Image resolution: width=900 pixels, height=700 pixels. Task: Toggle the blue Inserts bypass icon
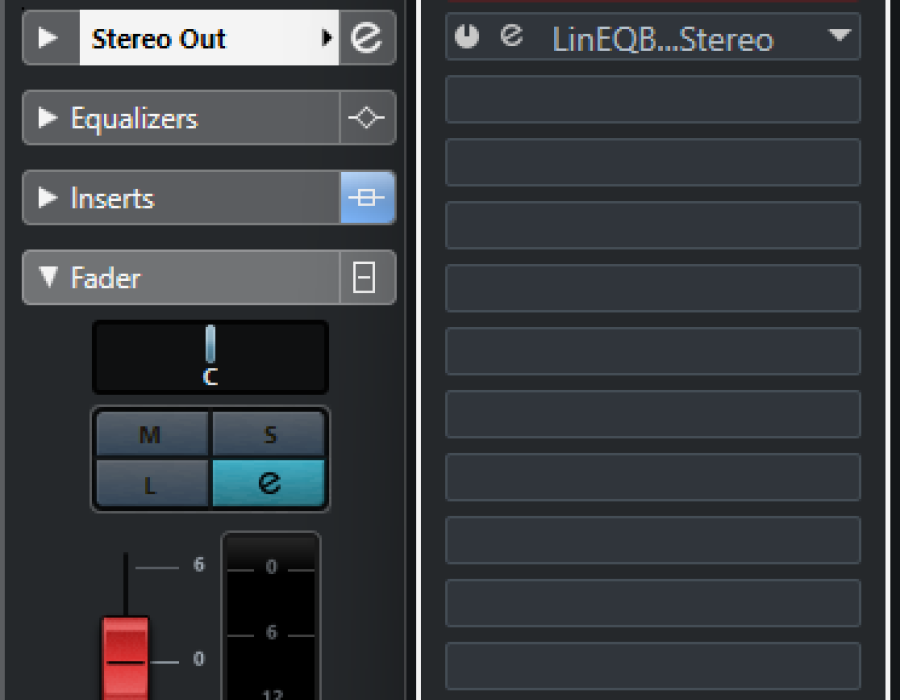pos(367,197)
